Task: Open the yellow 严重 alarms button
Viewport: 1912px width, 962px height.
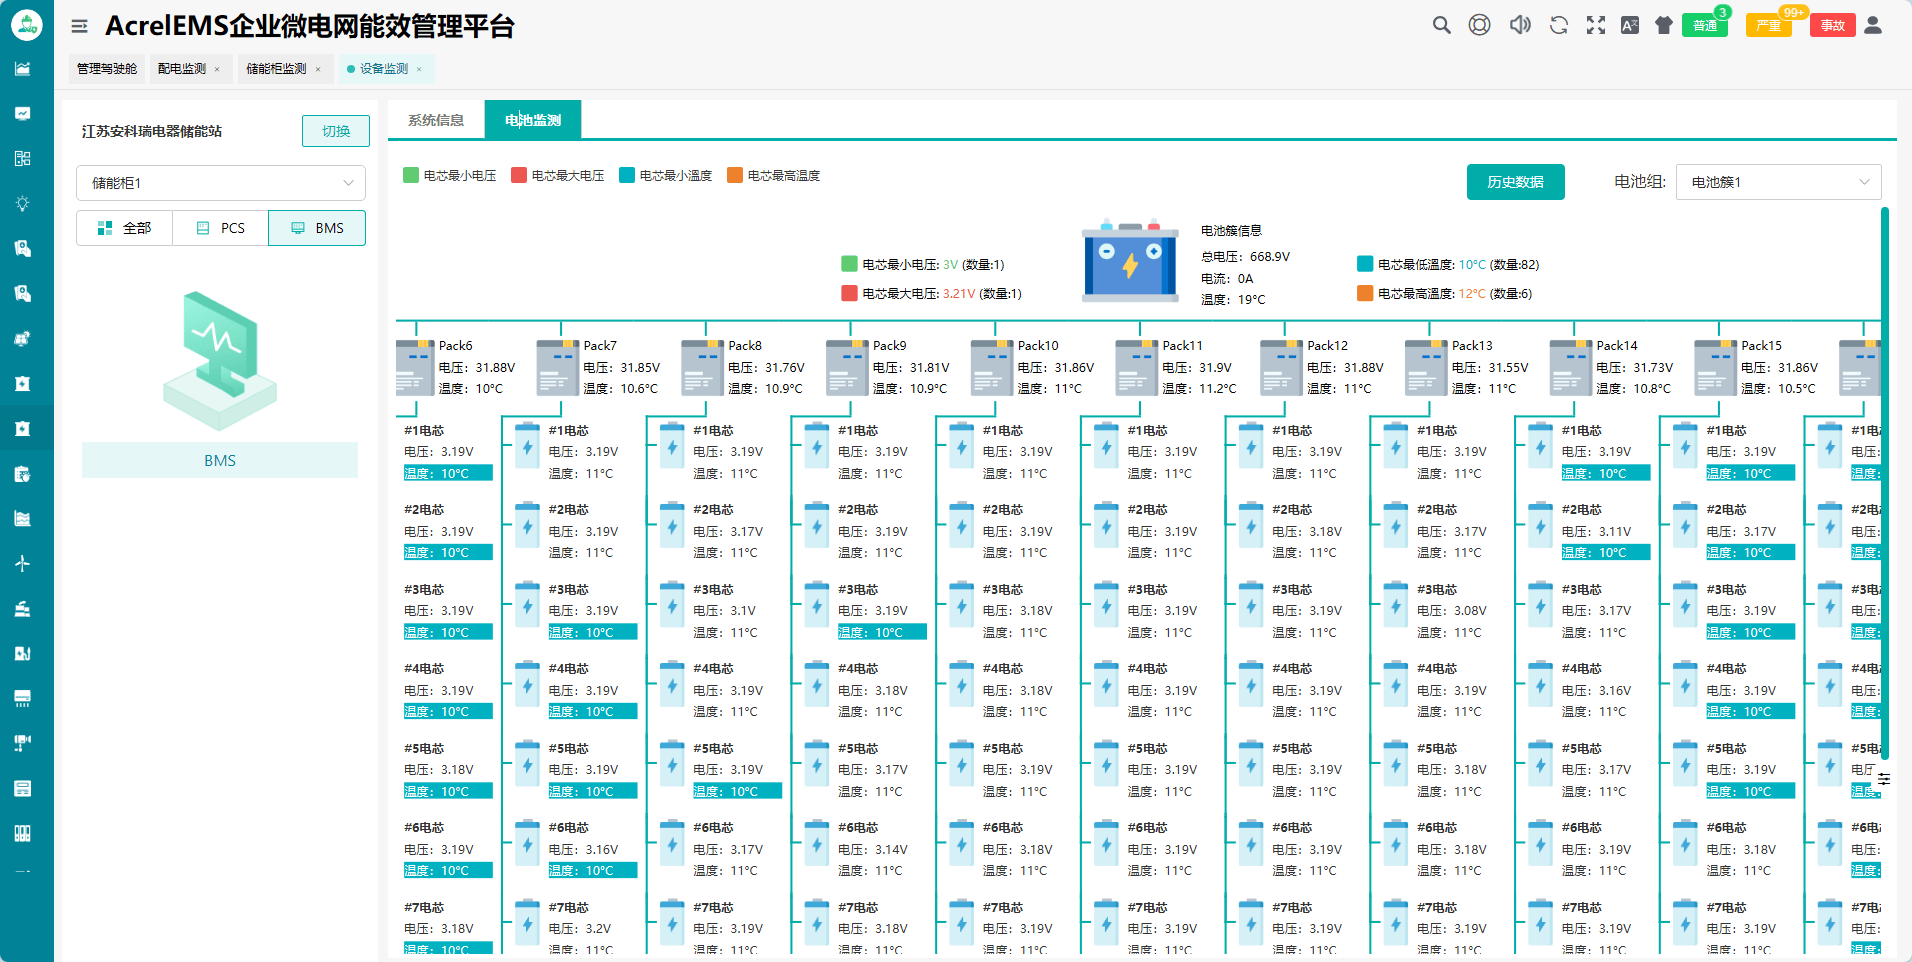Action: (1768, 25)
